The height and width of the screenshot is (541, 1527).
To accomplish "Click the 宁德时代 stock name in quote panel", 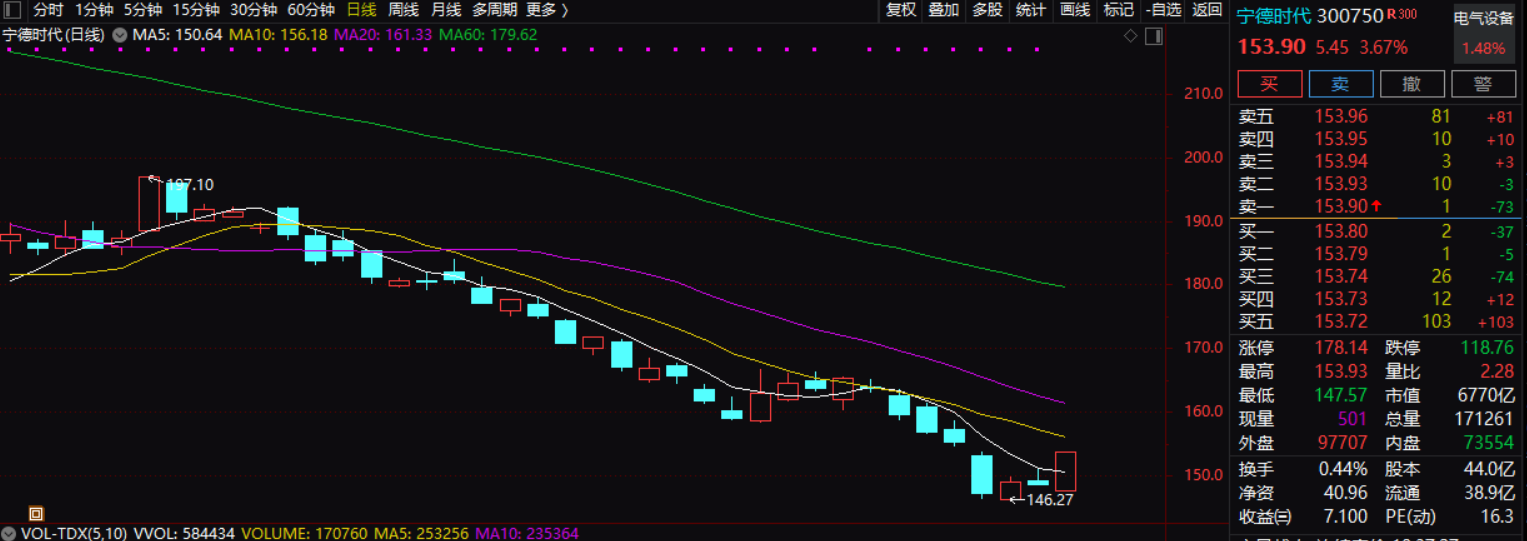I will pyautogui.click(x=1273, y=17).
